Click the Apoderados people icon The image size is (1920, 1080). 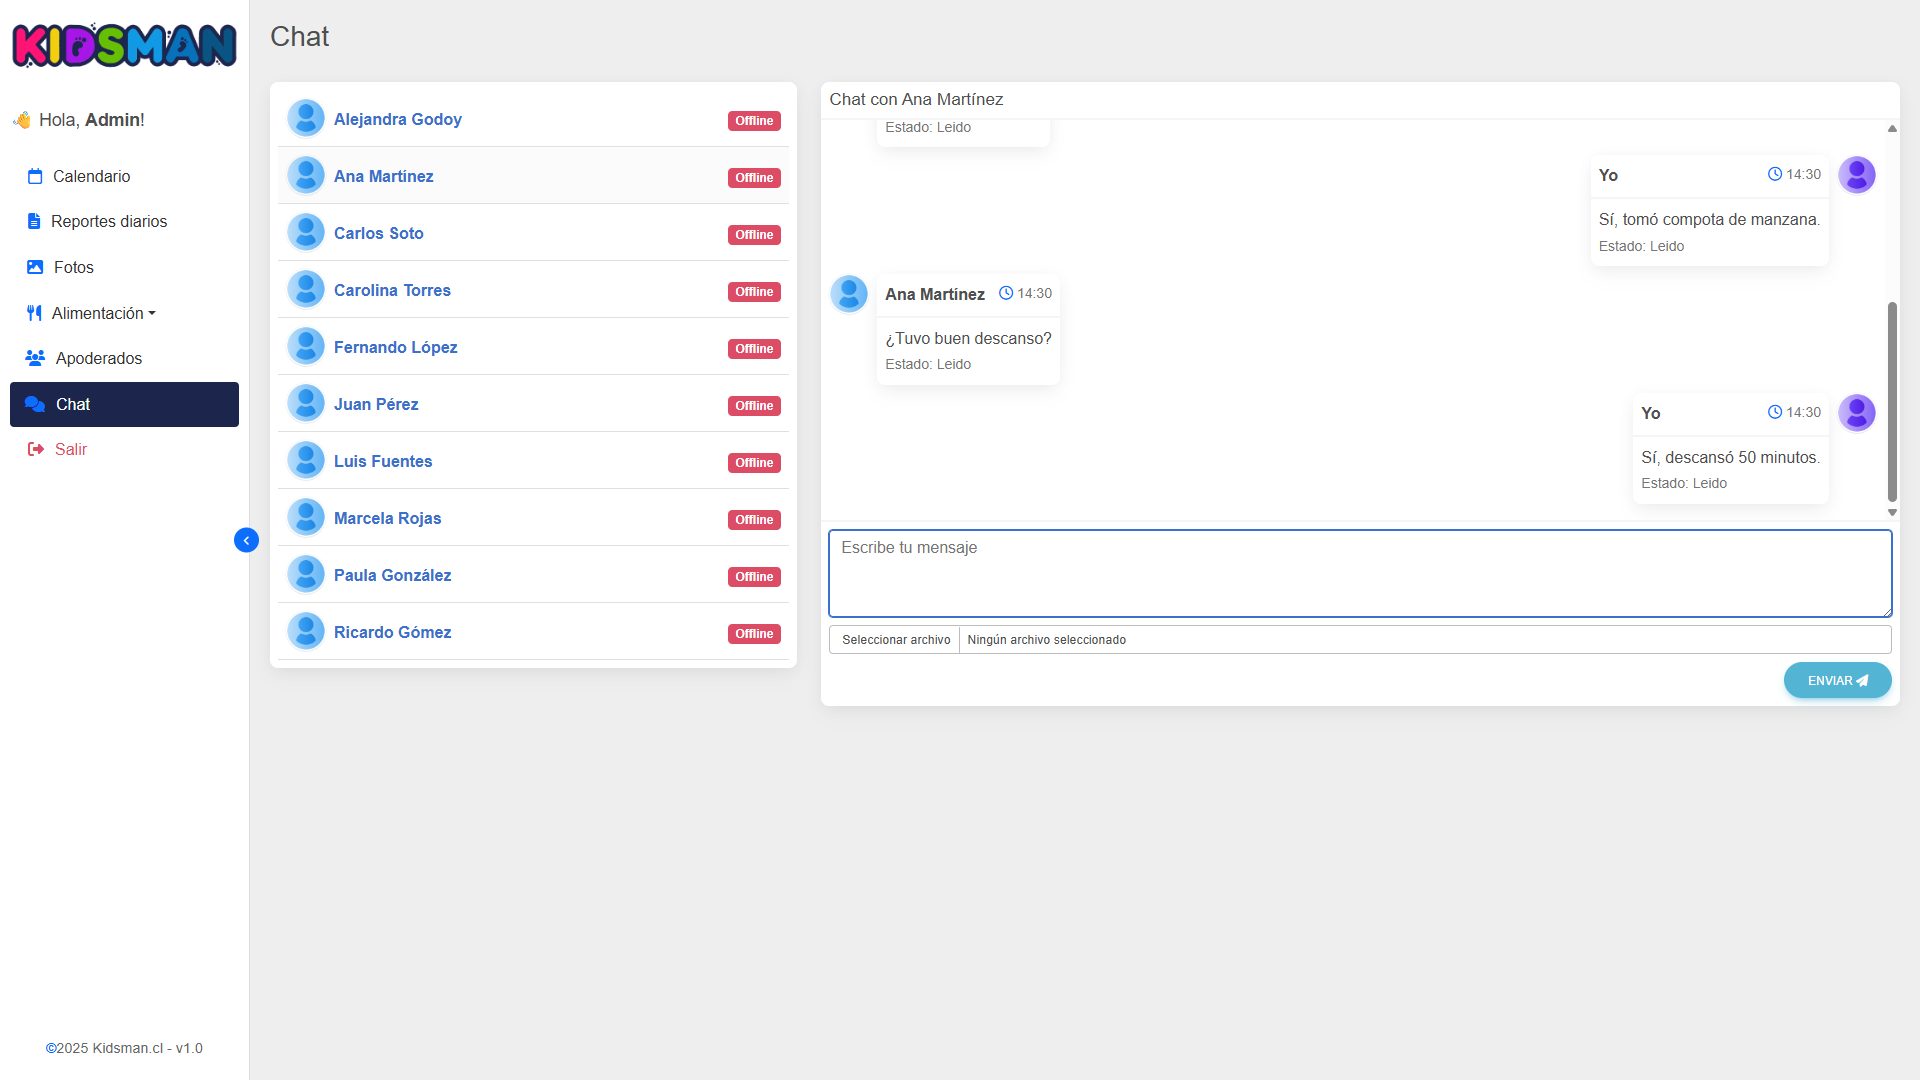pos(35,358)
